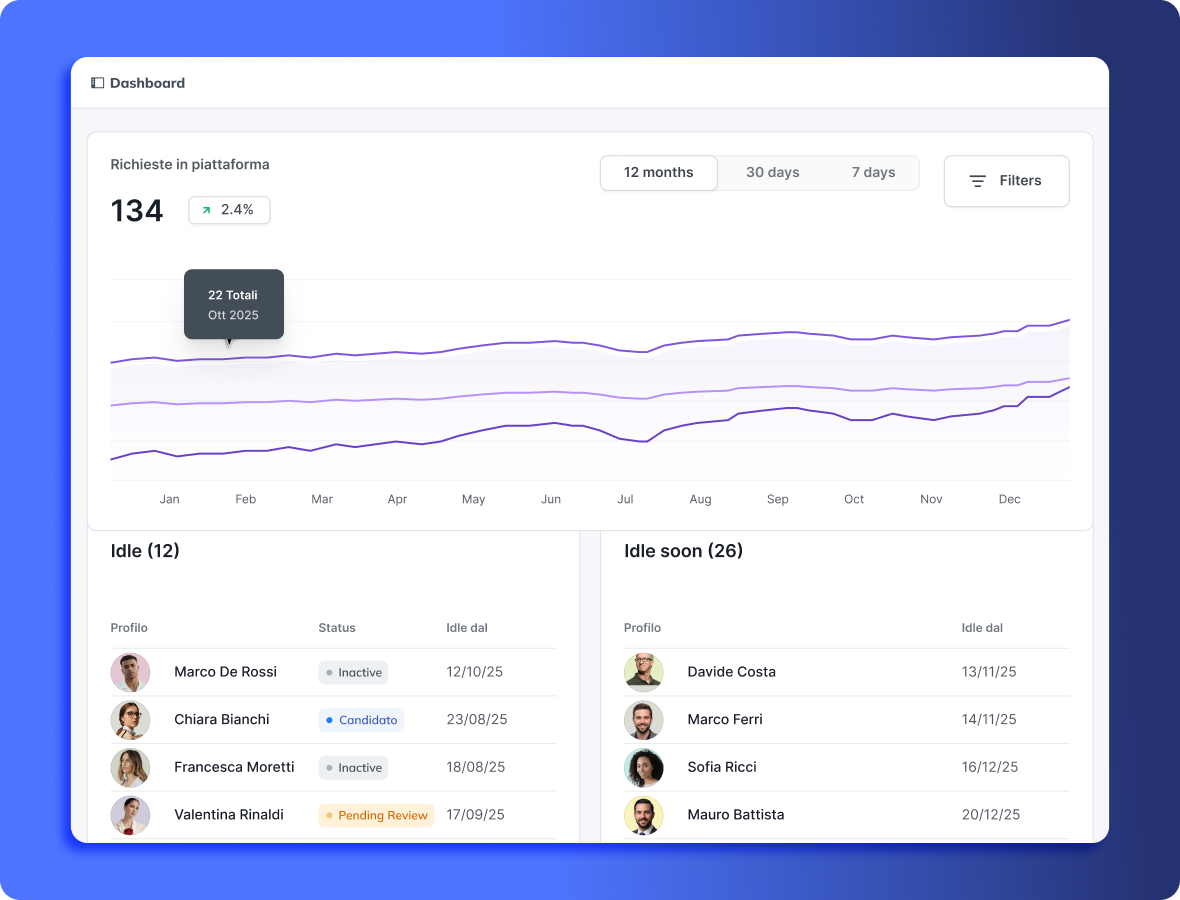Click the green trend arrow icon
The image size is (1180, 900).
[206, 210]
